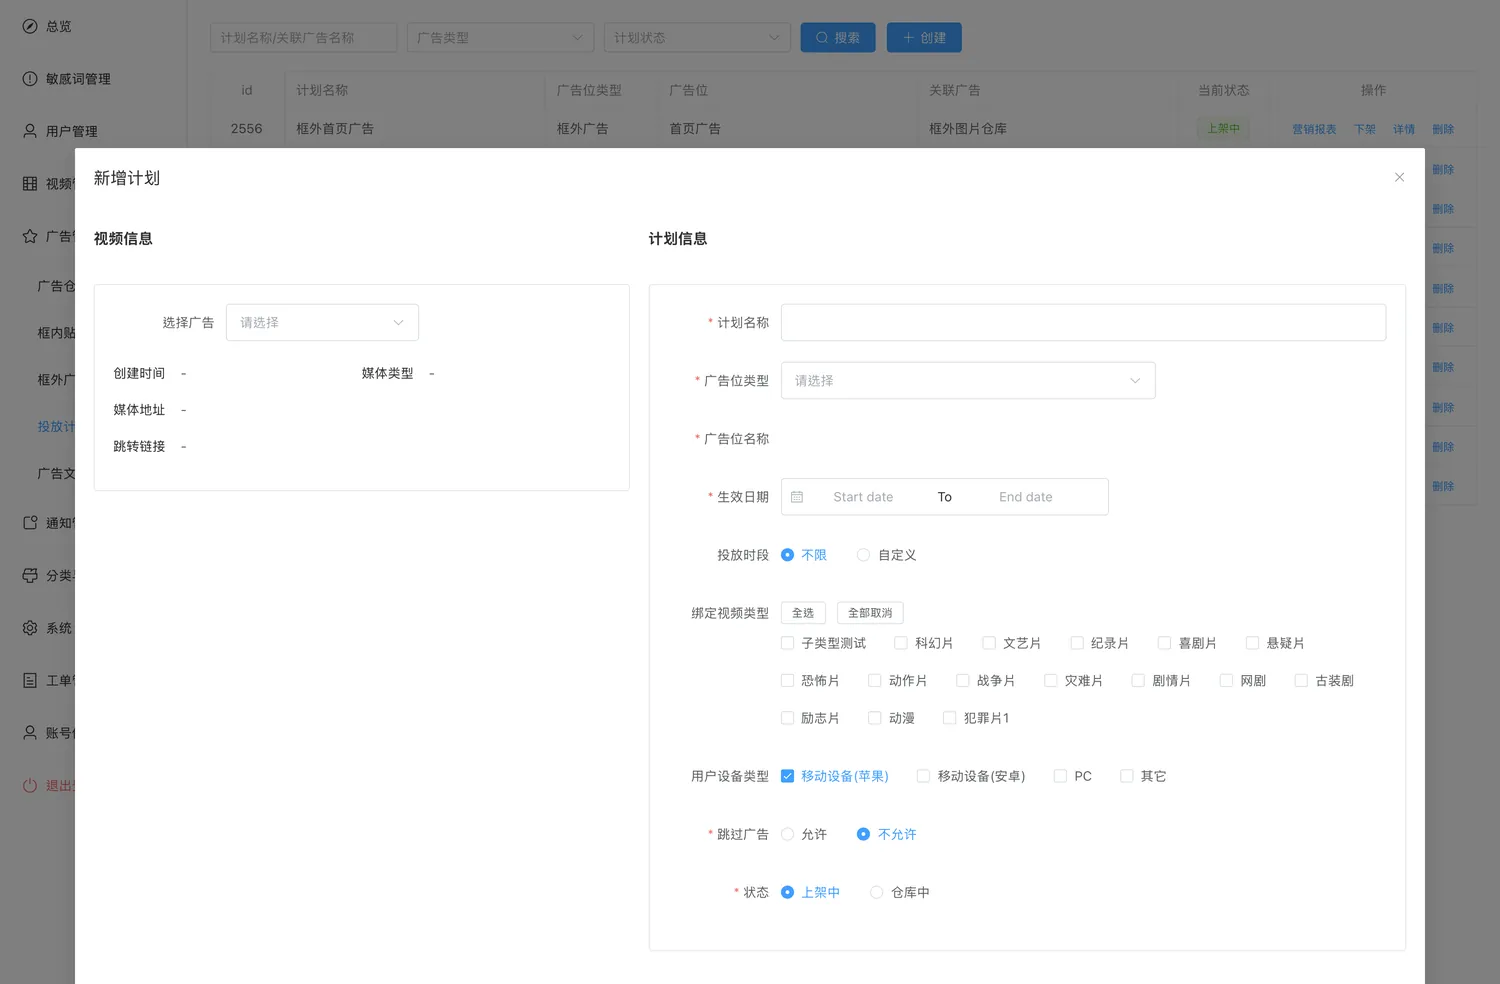Close the 新增计划 dialog with the X icon

coord(1399,177)
